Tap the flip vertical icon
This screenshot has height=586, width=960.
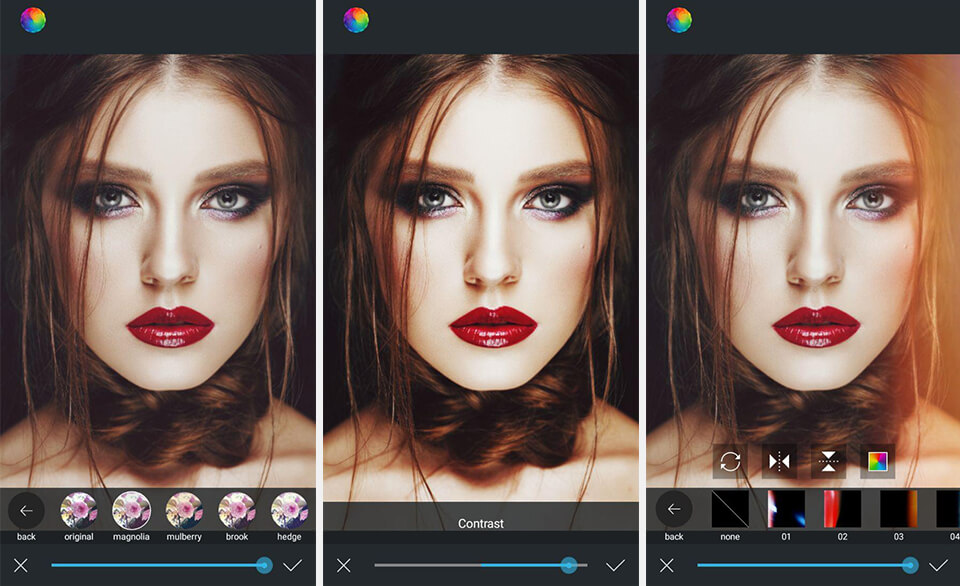(828, 461)
